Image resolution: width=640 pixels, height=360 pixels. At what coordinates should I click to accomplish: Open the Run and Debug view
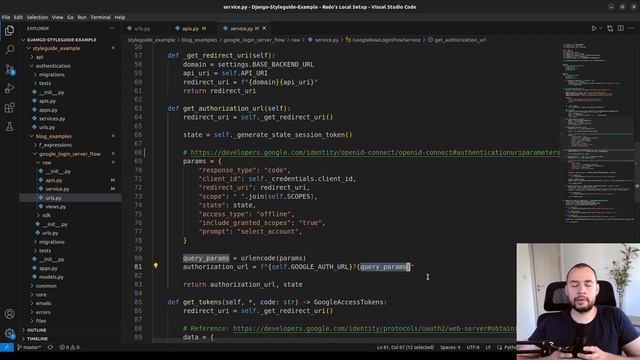coord(9,88)
